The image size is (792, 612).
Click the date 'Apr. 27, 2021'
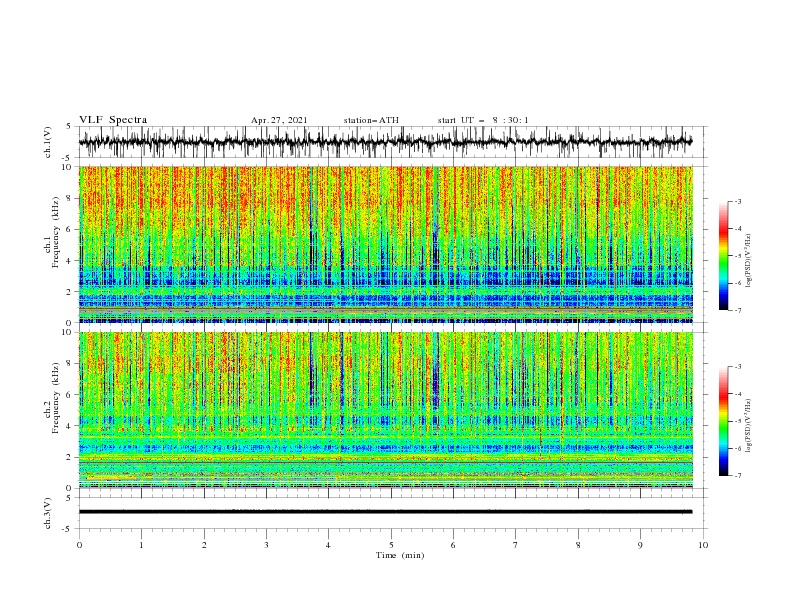(x=279, y=120)
